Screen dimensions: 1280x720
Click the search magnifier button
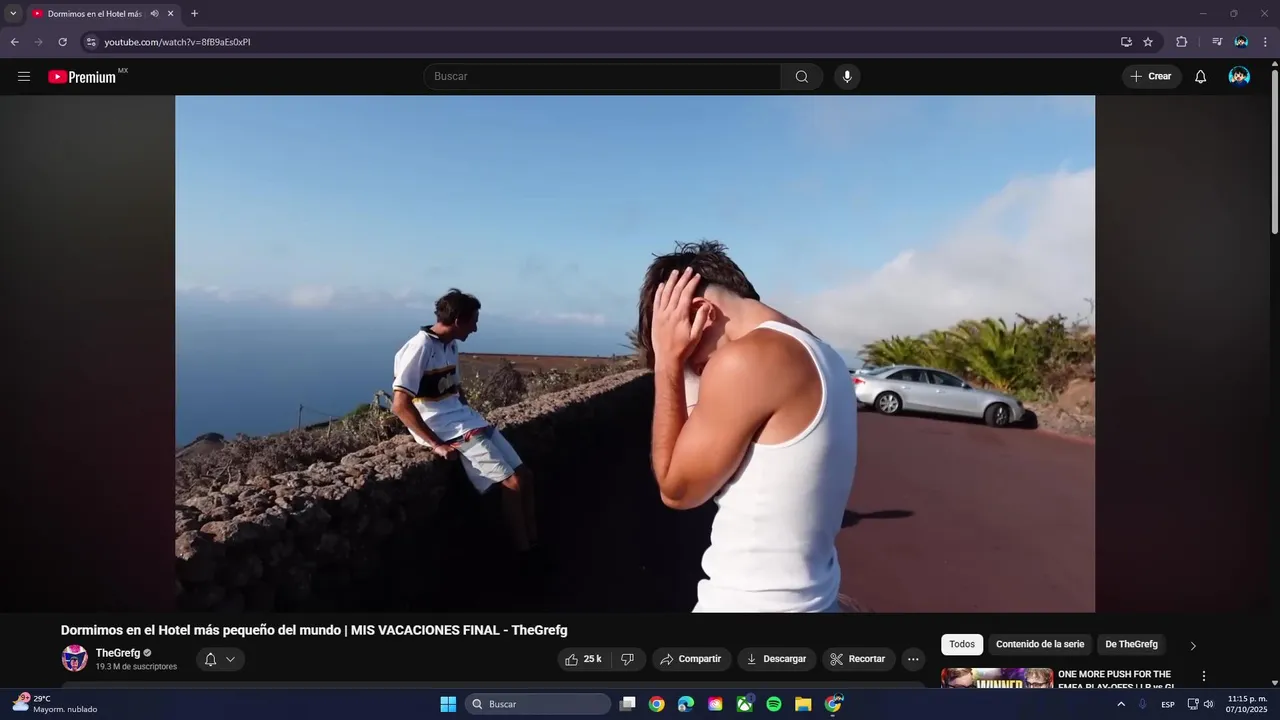click(802, 77)
